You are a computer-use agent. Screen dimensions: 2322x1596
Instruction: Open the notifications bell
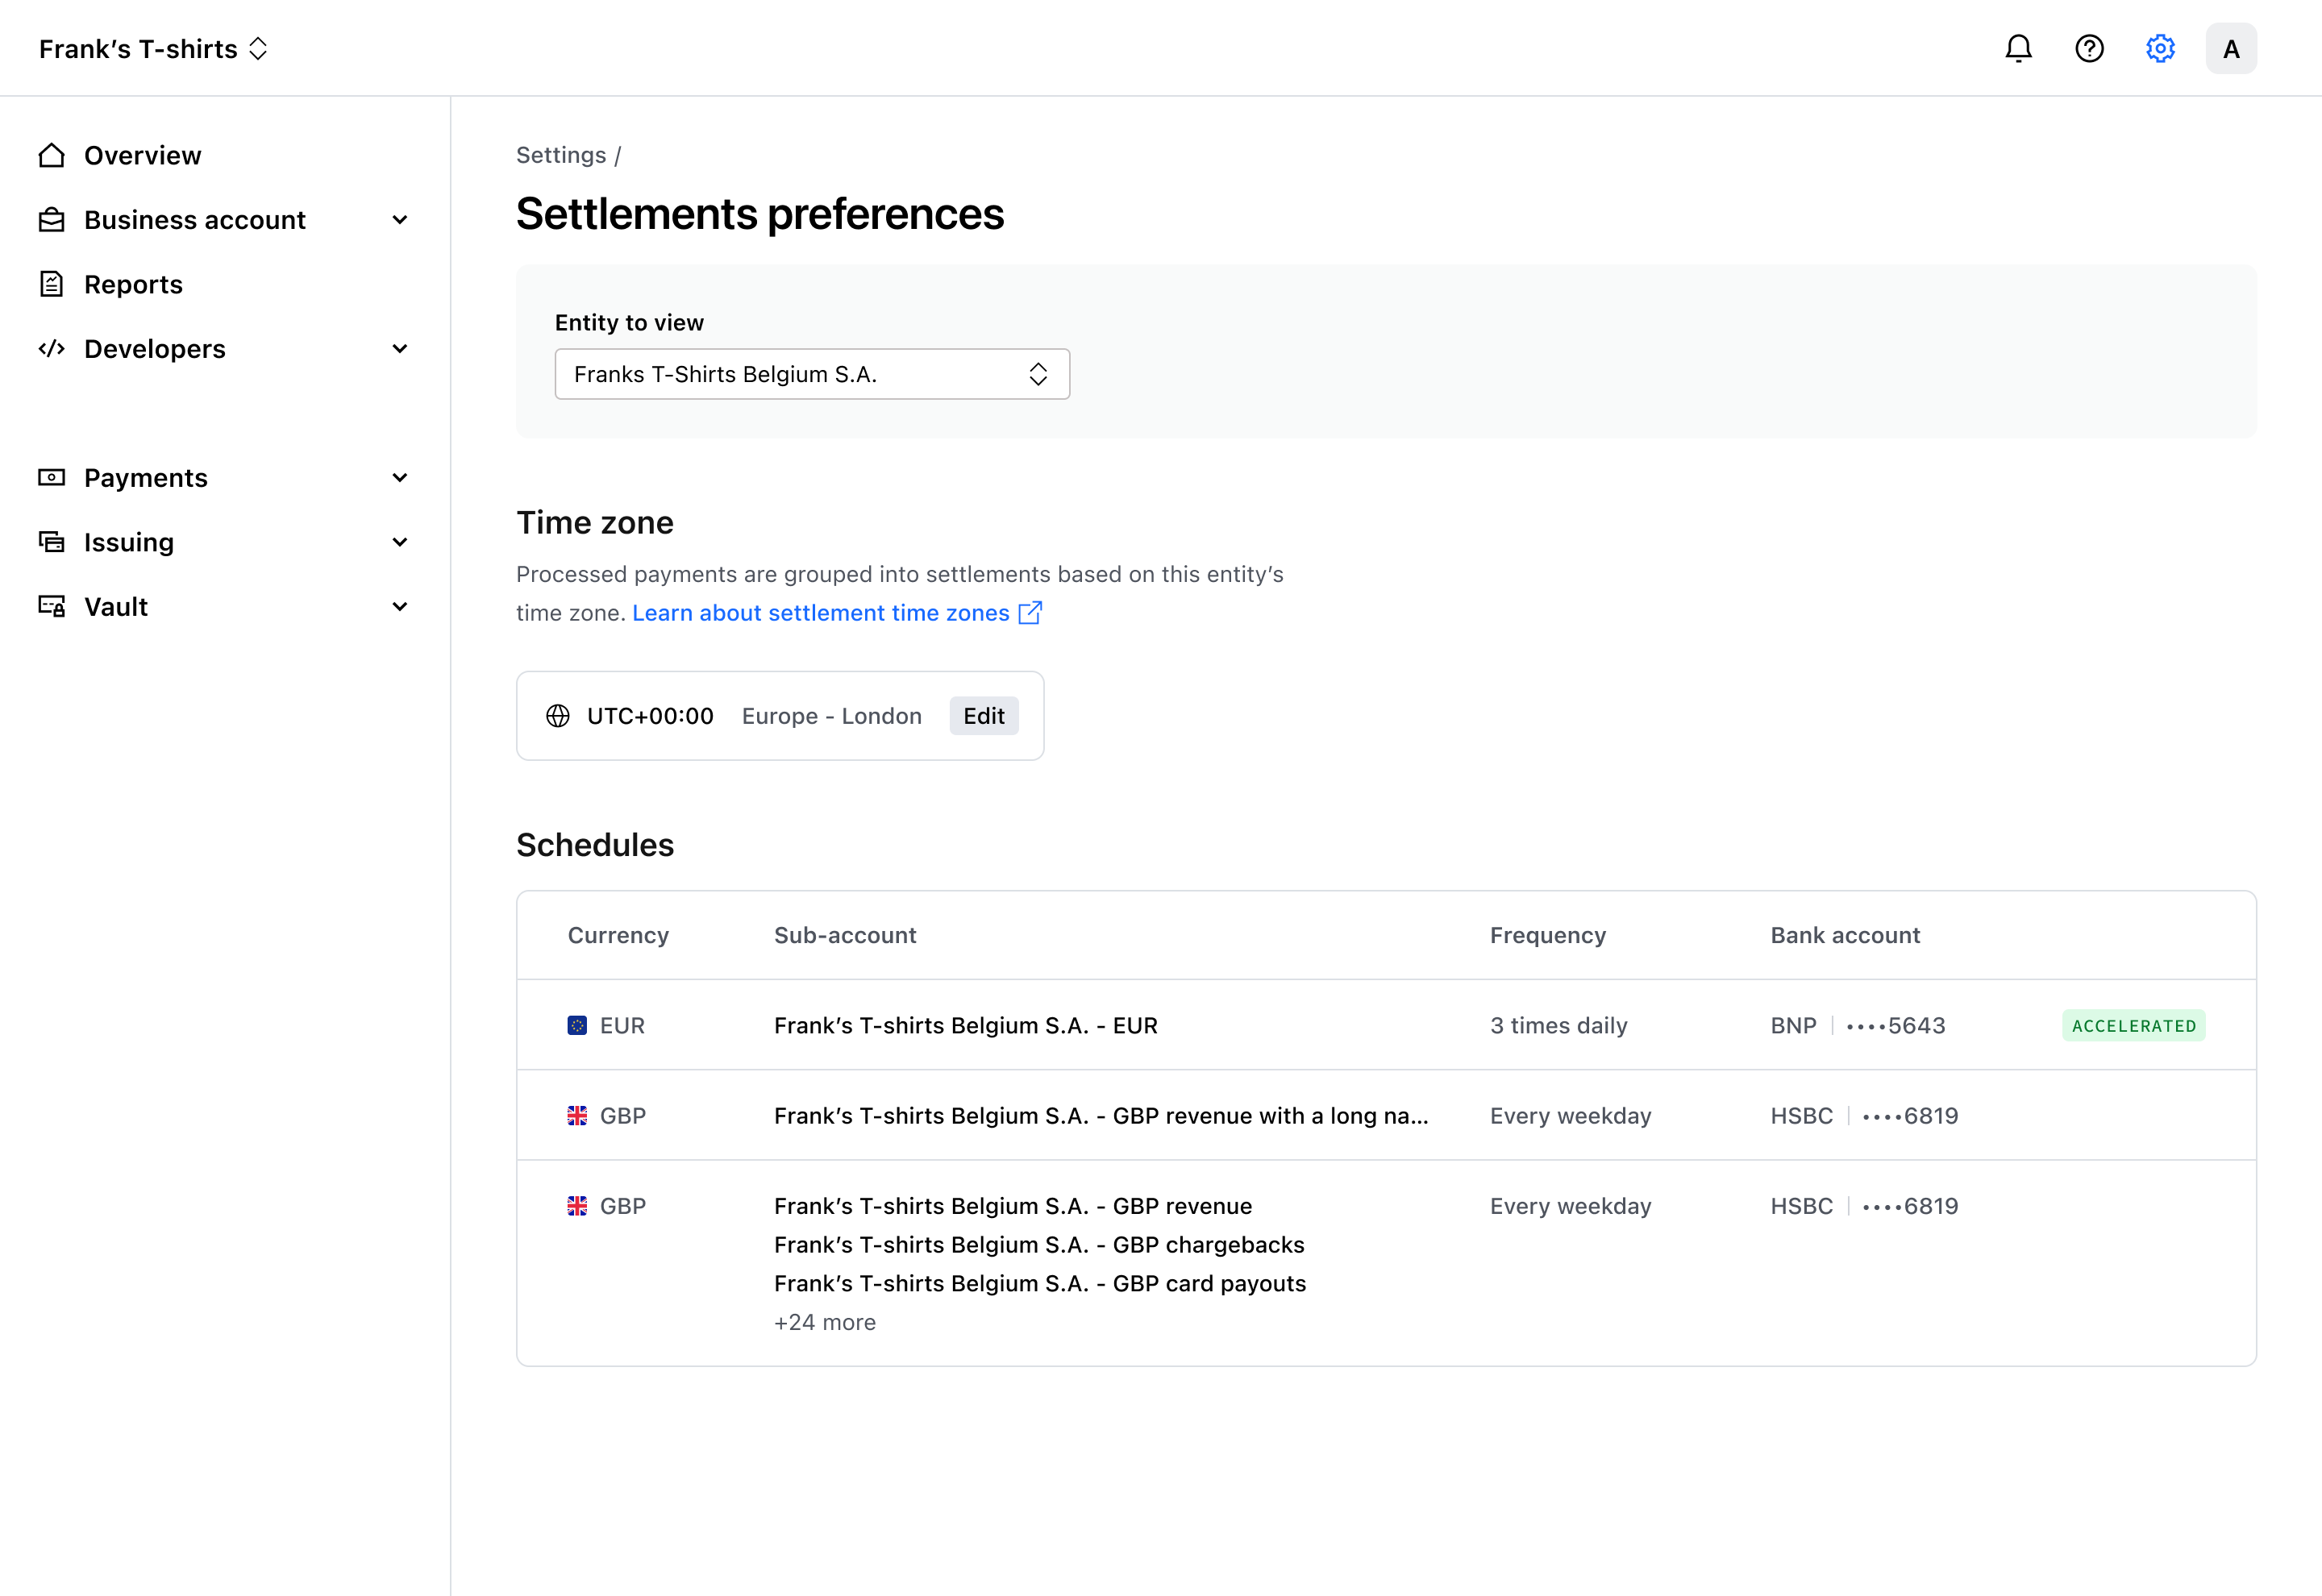2018,48
